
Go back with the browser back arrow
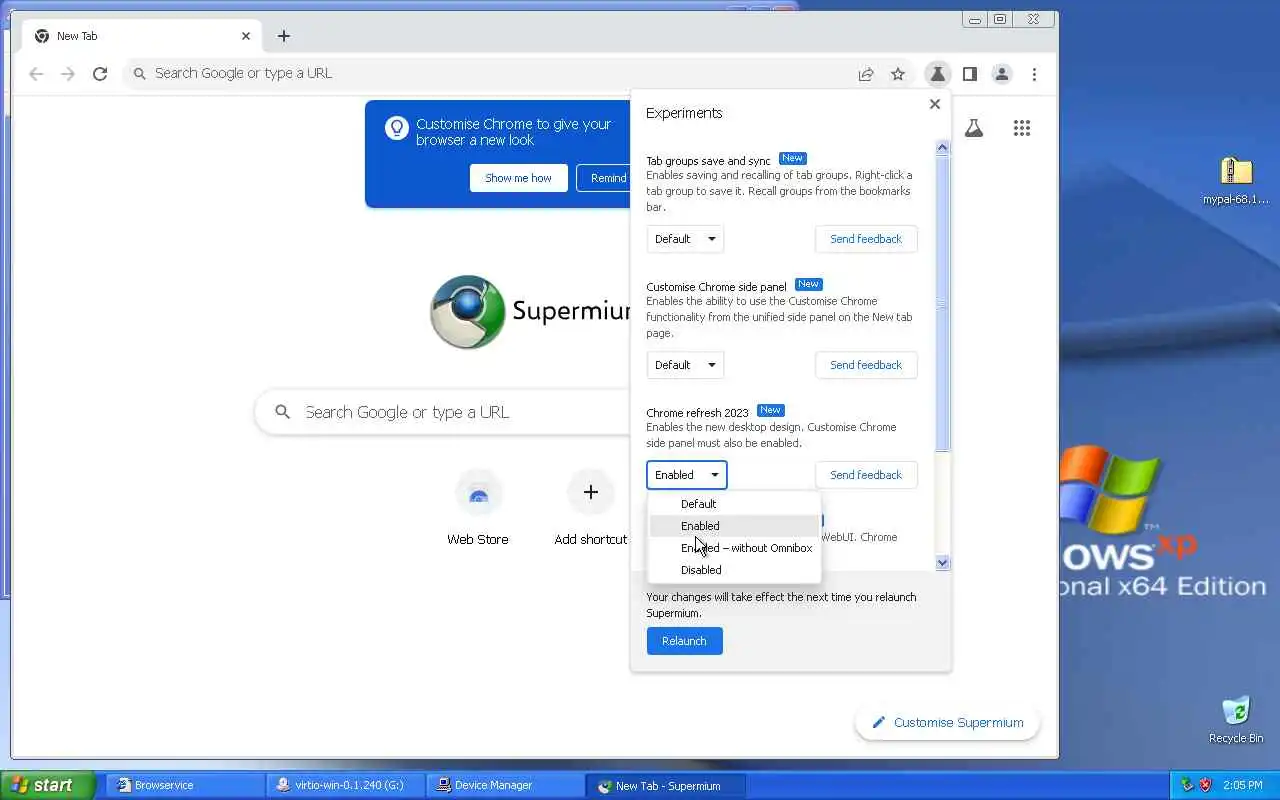pos(36,74)
